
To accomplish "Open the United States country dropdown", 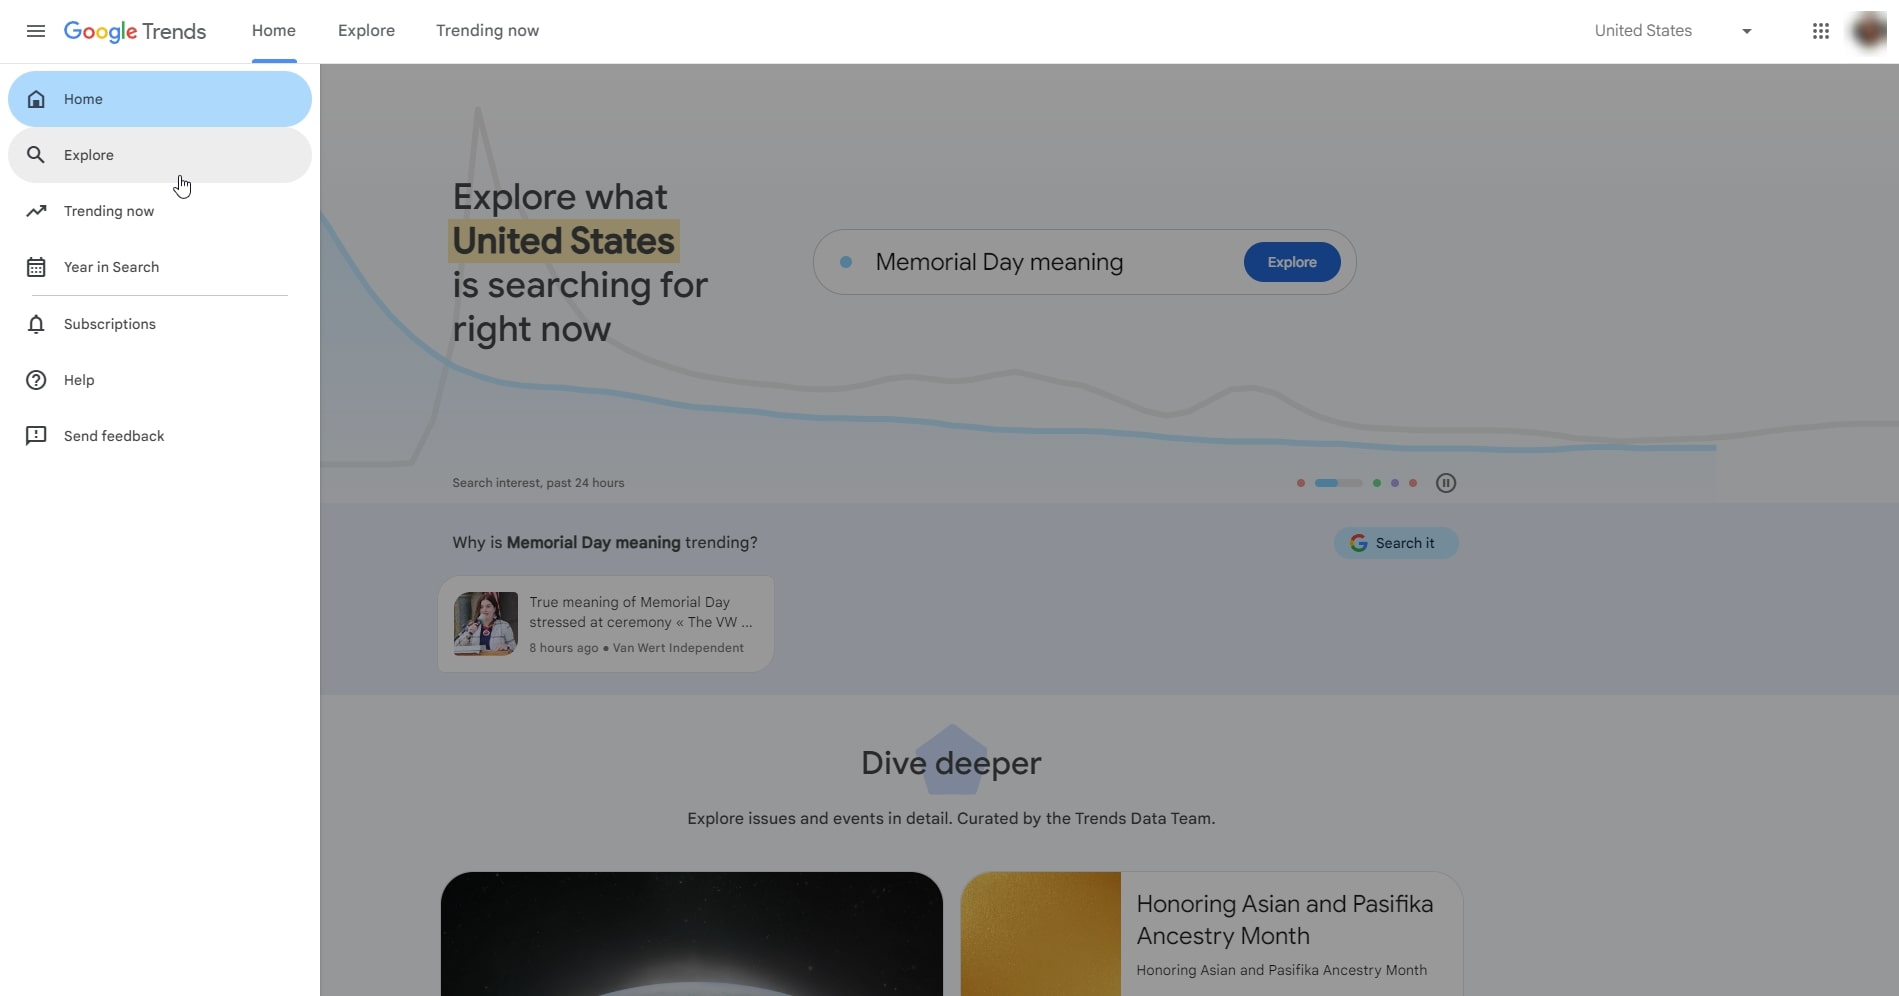I will click(x=1643, y=31).
